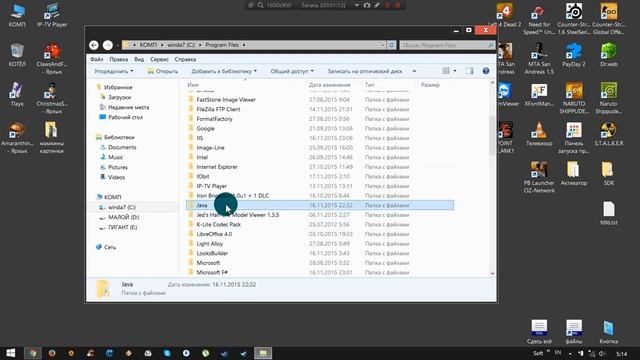
Task: Open the Телевизор VLC shortcut
Action: 539,135
